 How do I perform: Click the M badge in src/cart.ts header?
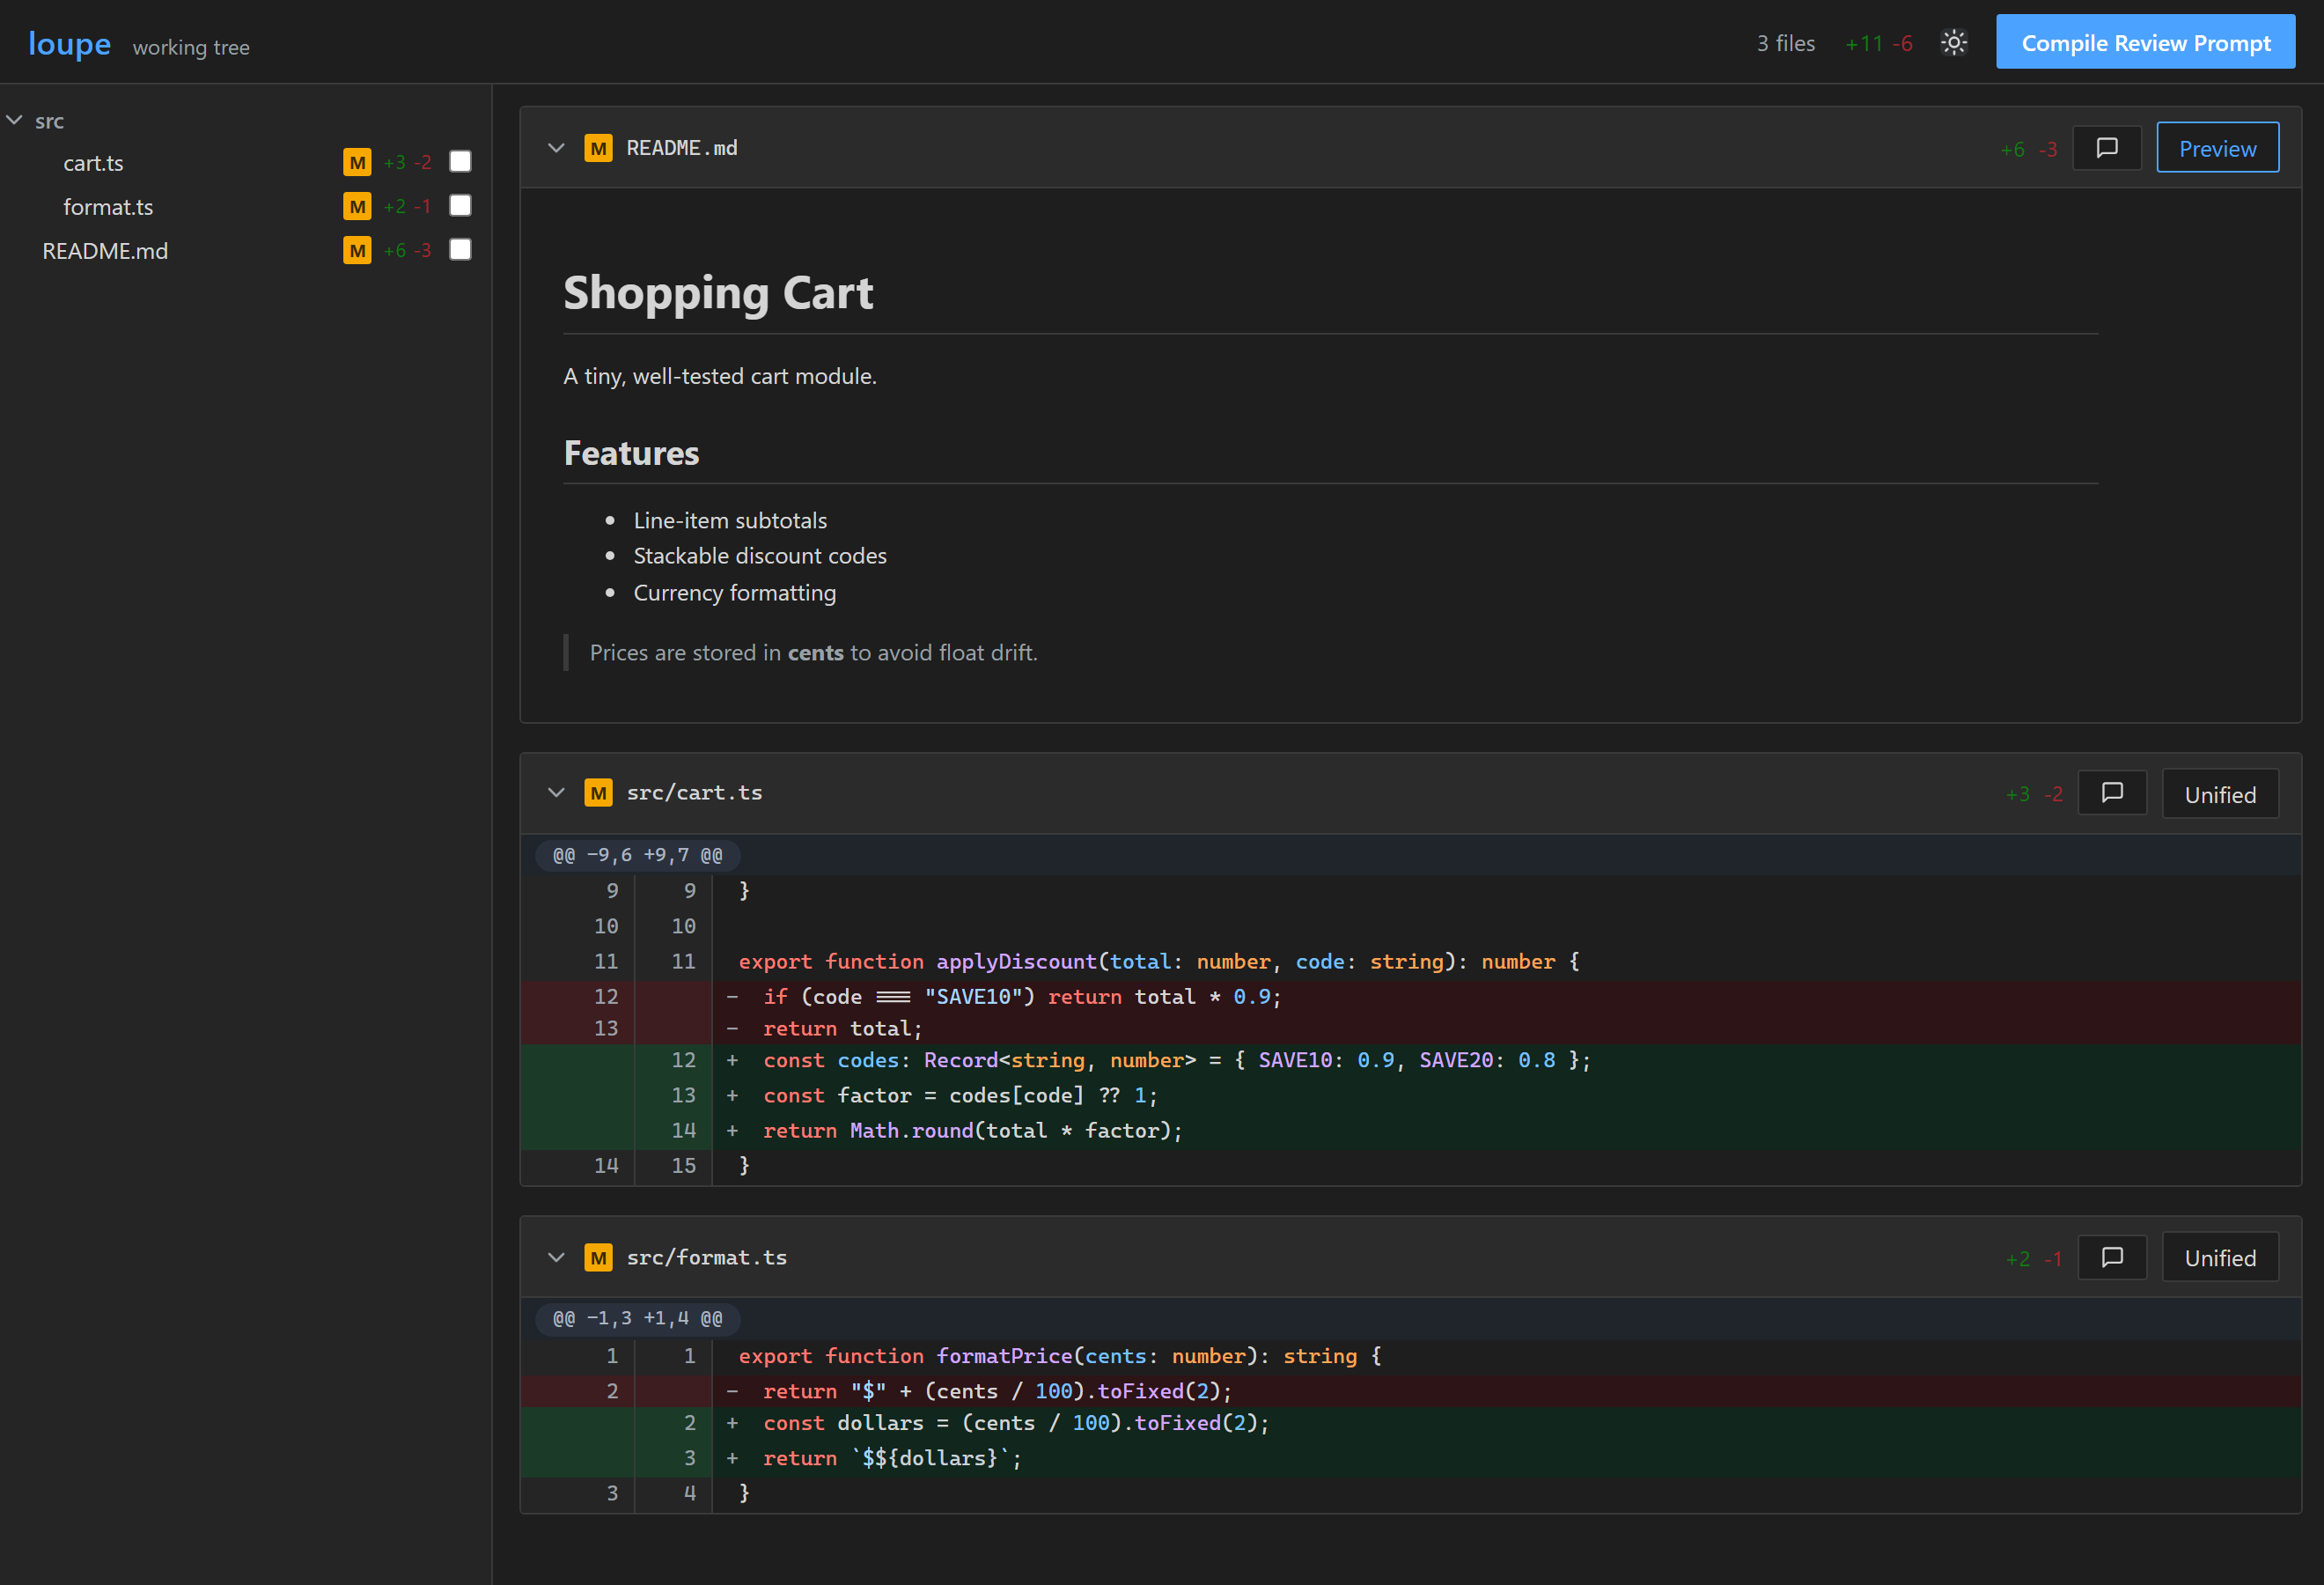598,793
